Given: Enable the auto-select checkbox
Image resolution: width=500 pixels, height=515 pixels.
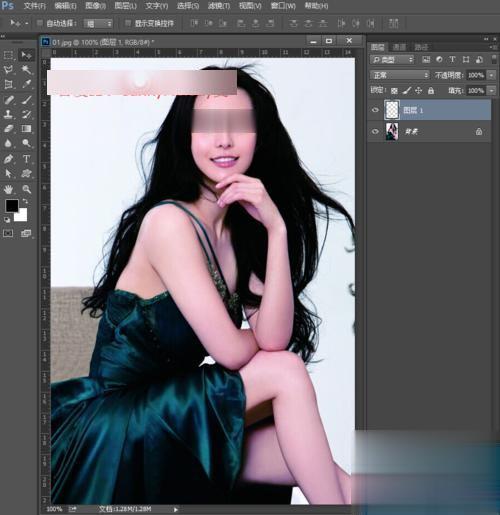Looking at the screenshot, I should click(x=40, y=23).
